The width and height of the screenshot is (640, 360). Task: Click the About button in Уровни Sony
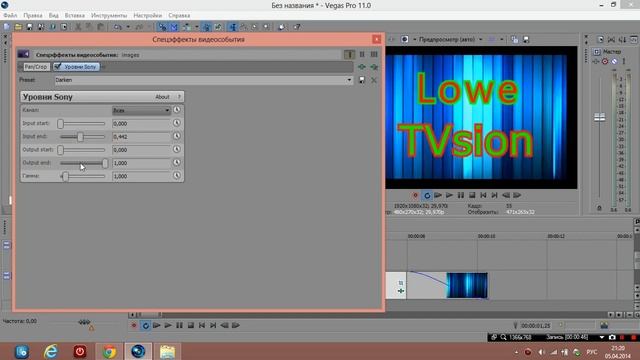pyautogui.click(x=162, y=97)
